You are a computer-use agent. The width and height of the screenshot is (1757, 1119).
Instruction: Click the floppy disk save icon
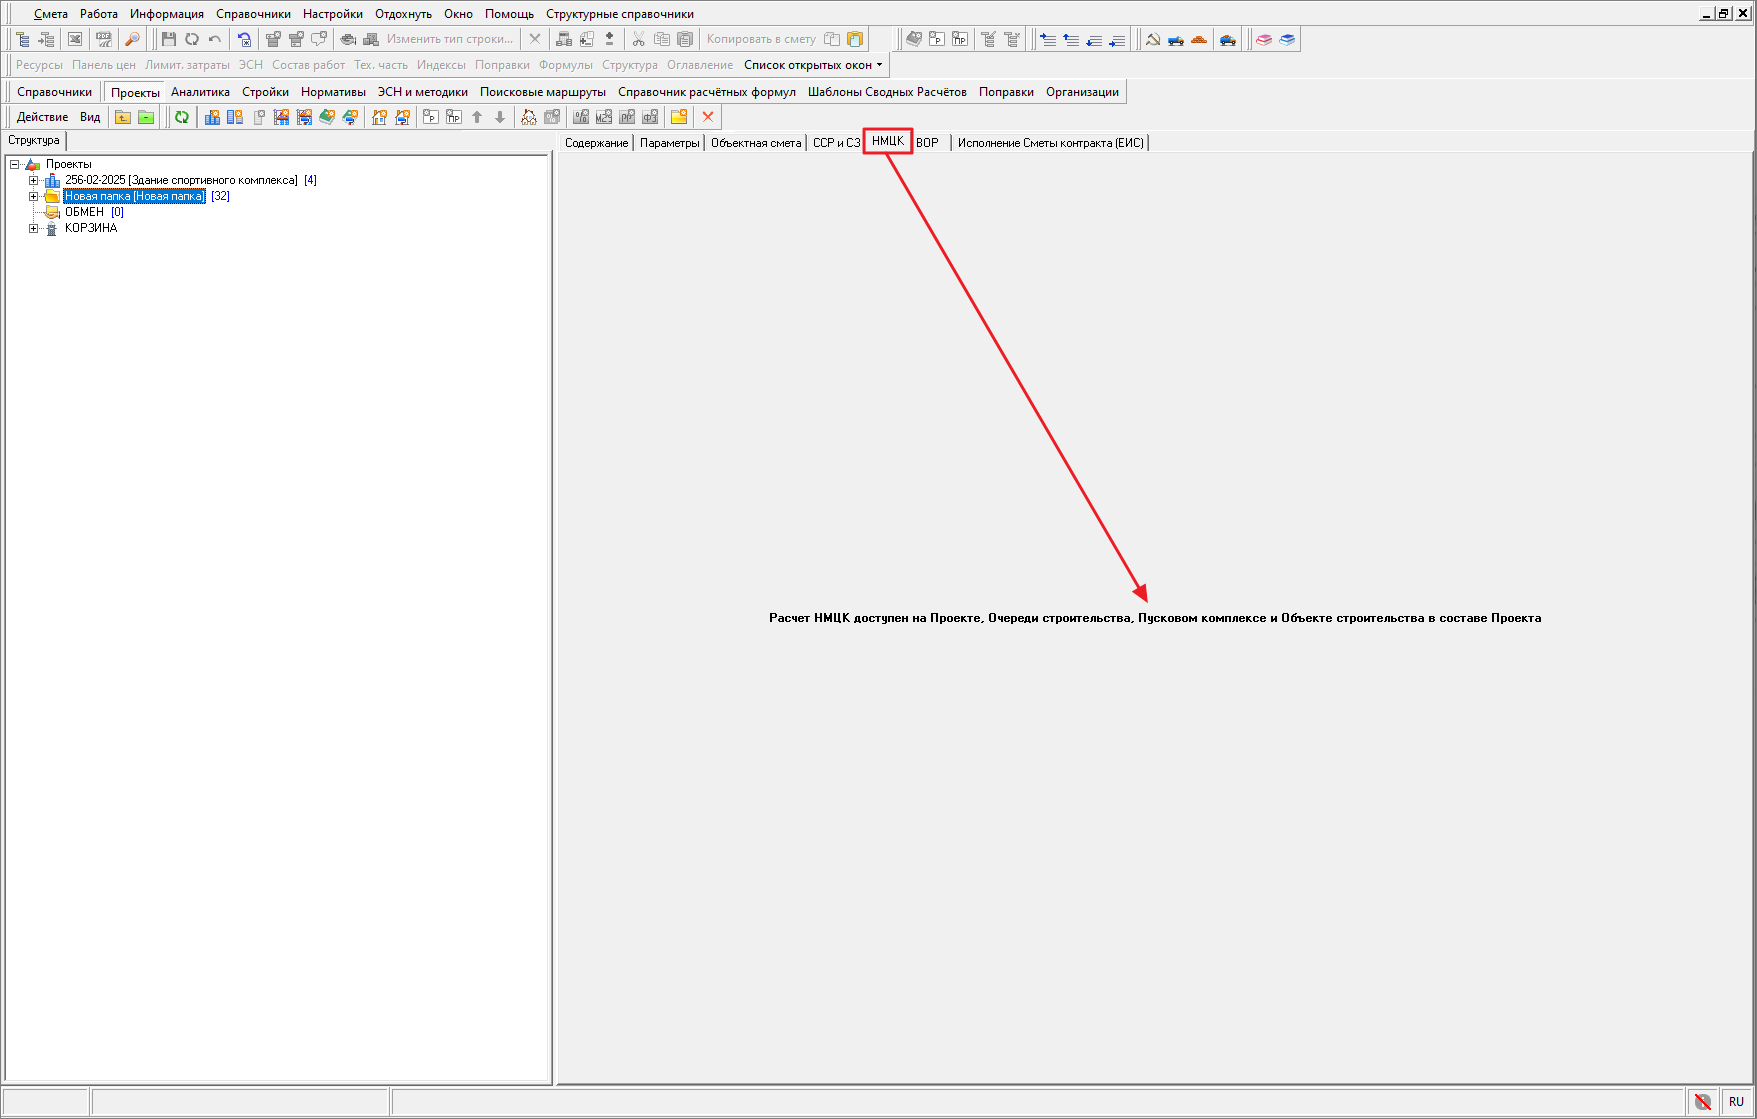tap(168, 39)
